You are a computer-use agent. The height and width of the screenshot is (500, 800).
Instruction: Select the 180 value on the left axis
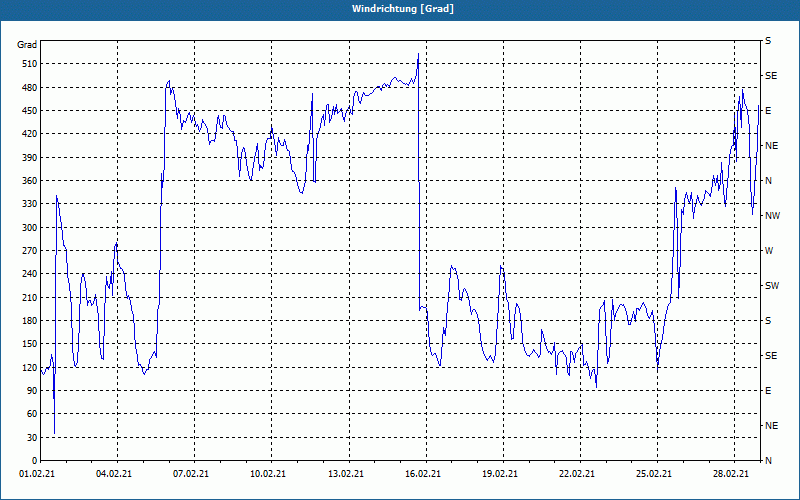tap(29, 320)
